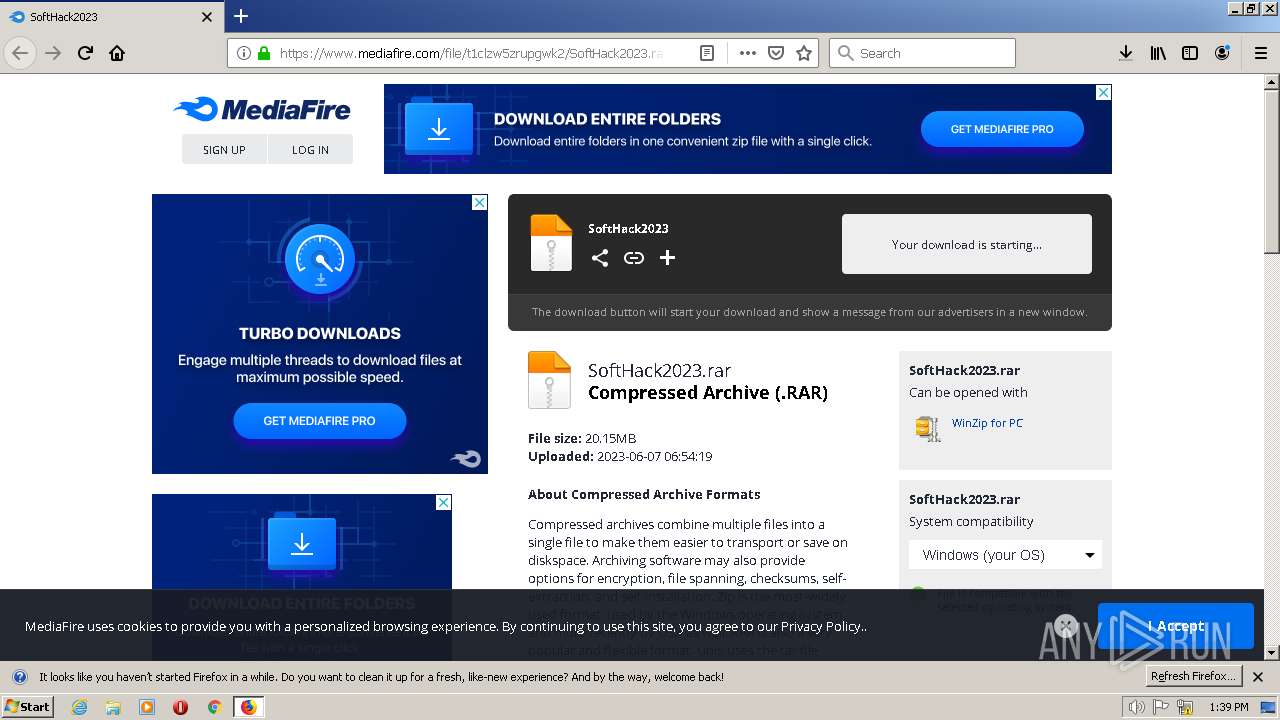Go back to the previous page
Image resolution: width=1280 pixels, height=720 pixels.
[20, 53]
